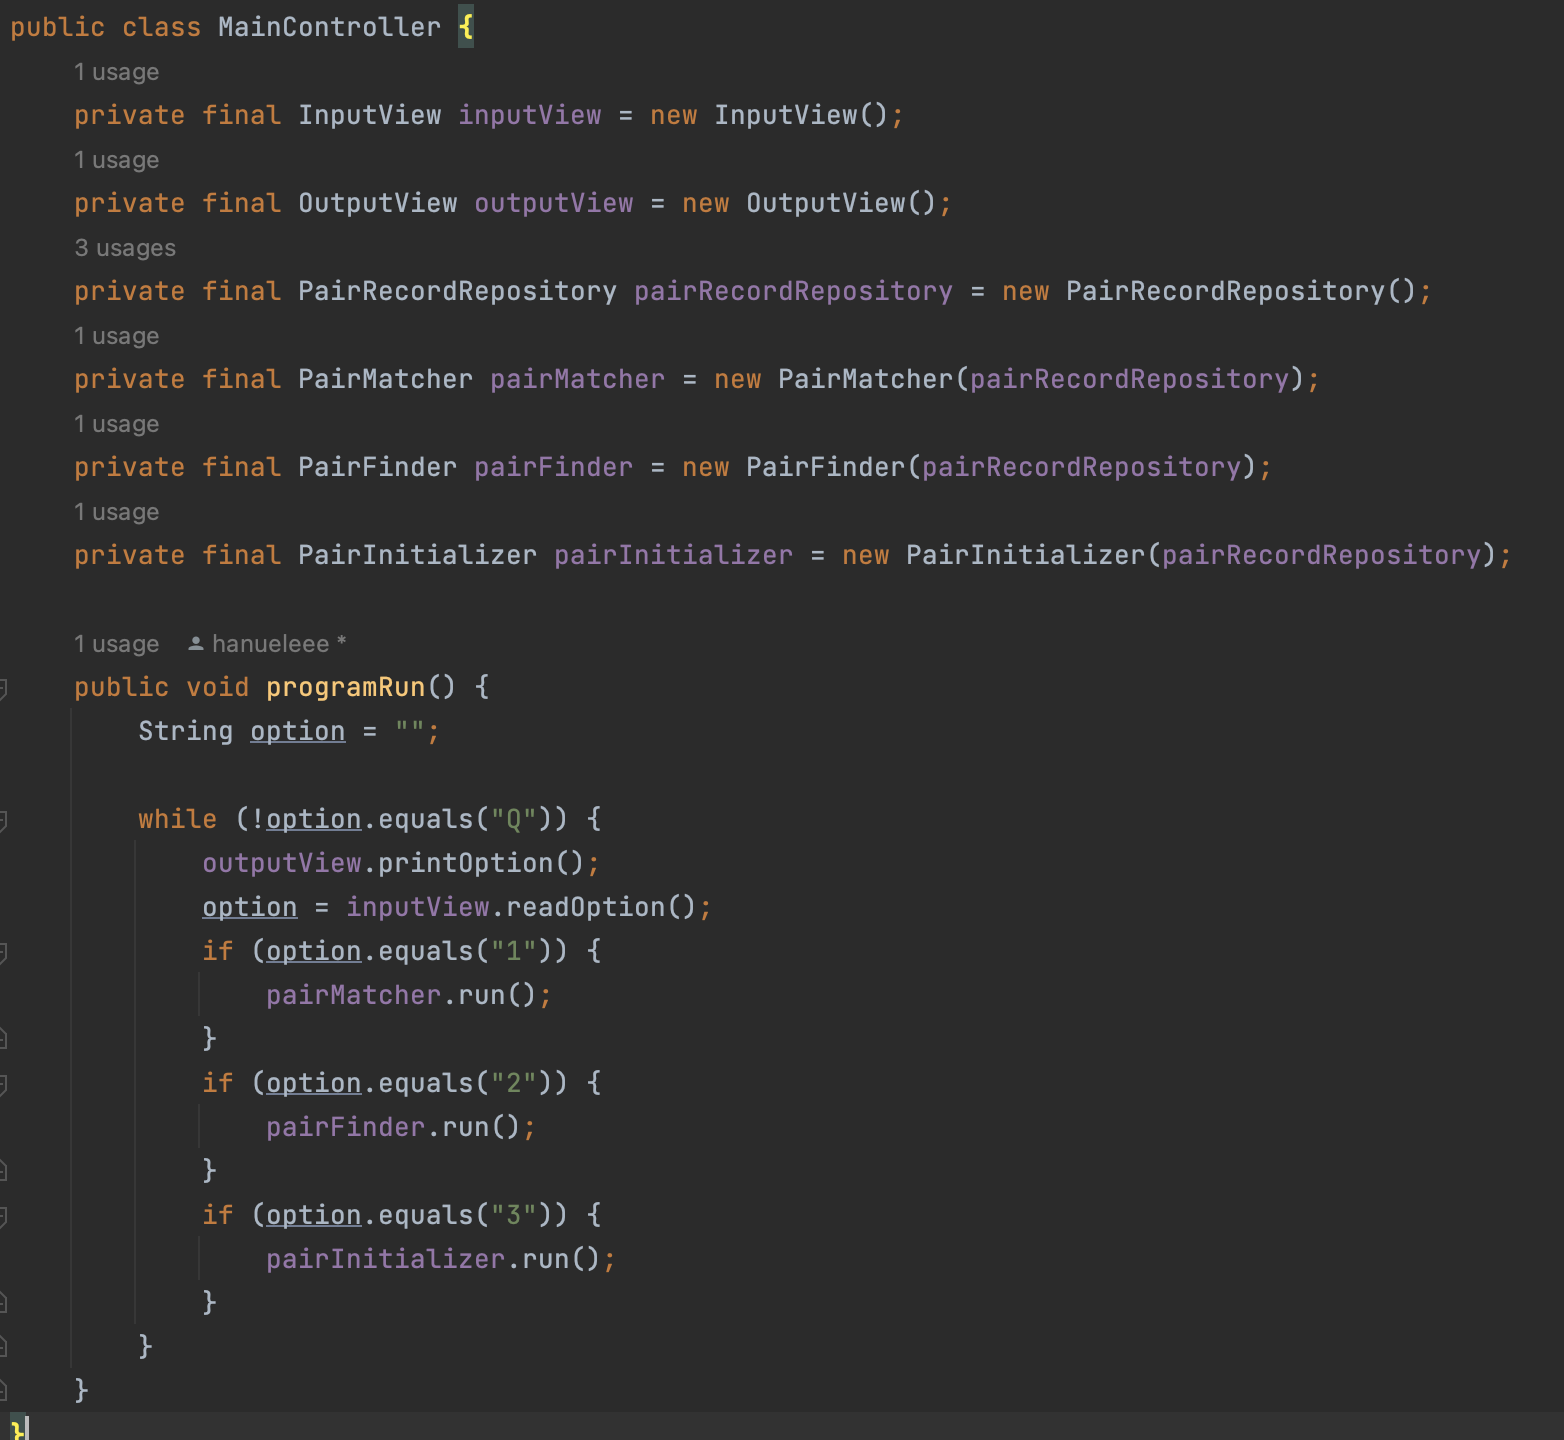The height and width of the screenshot is (1440, 1564).
Task: Click pairRecordRepository argument inside the PairMatcher constructor
Action: click(x=1129, y=379)
